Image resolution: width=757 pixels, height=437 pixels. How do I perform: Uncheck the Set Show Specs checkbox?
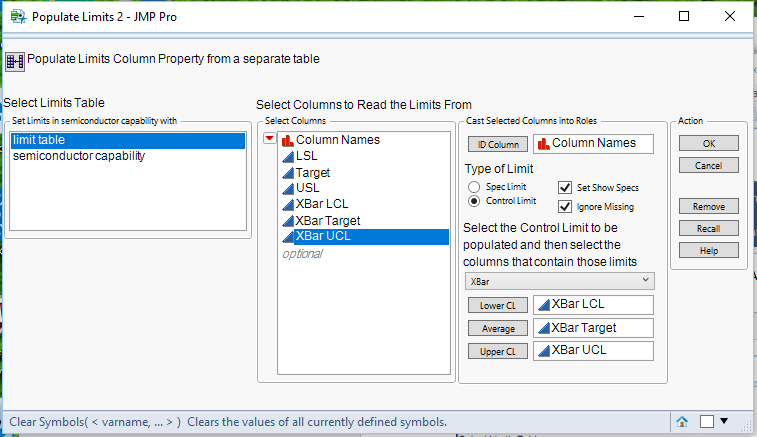click(x=566, y=187)
